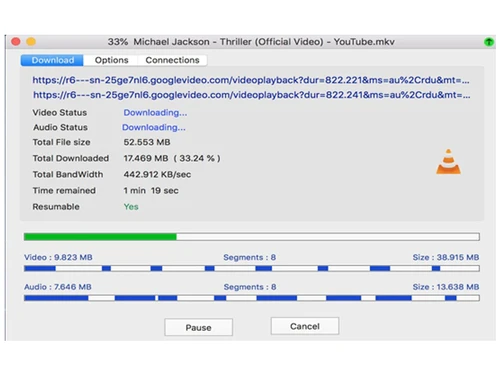Open the Options tab

pyautogui.click(x=111, y=60)
